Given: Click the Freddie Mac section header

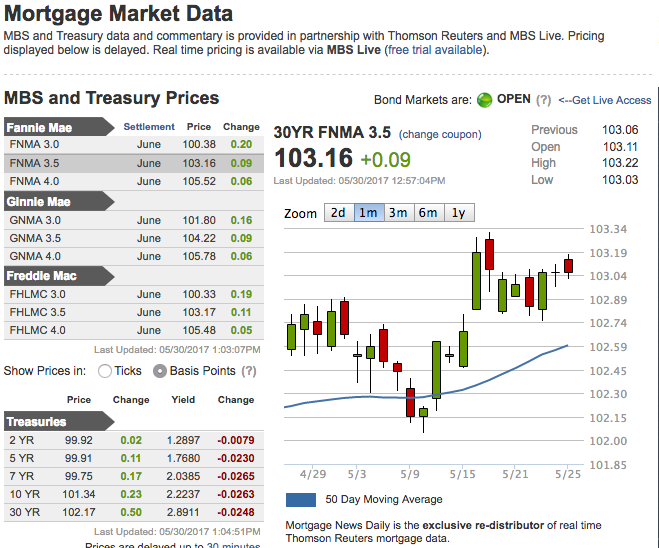Looking at the screenshot, I should tap(59, 276).
